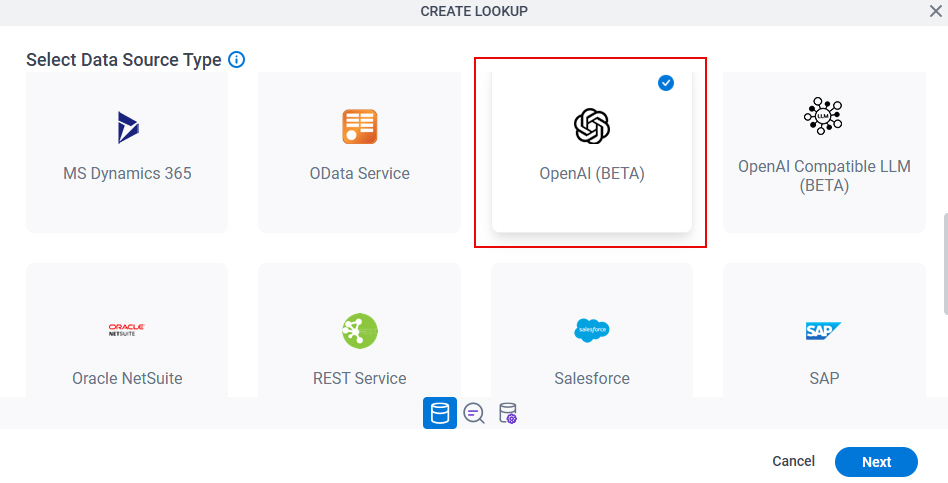
Task: Select the Salesforce label
Action: (592, 378)
